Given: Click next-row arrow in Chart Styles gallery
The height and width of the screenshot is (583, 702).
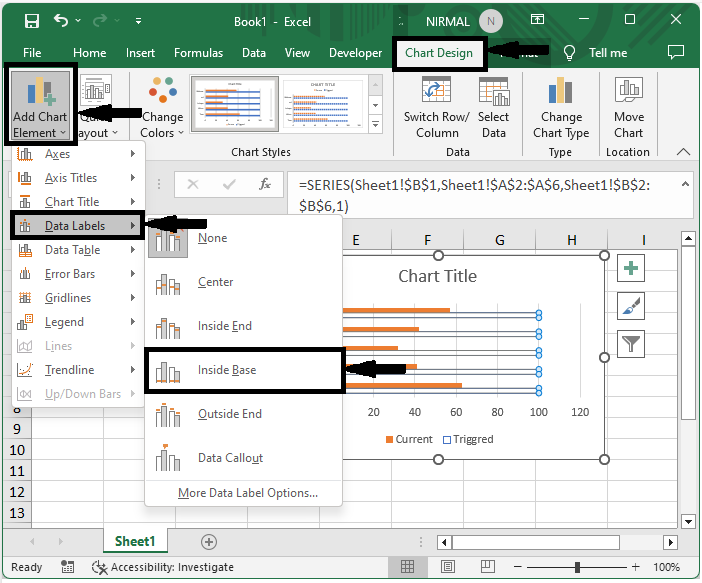Looking at the screenshot, I should point(376,105).
